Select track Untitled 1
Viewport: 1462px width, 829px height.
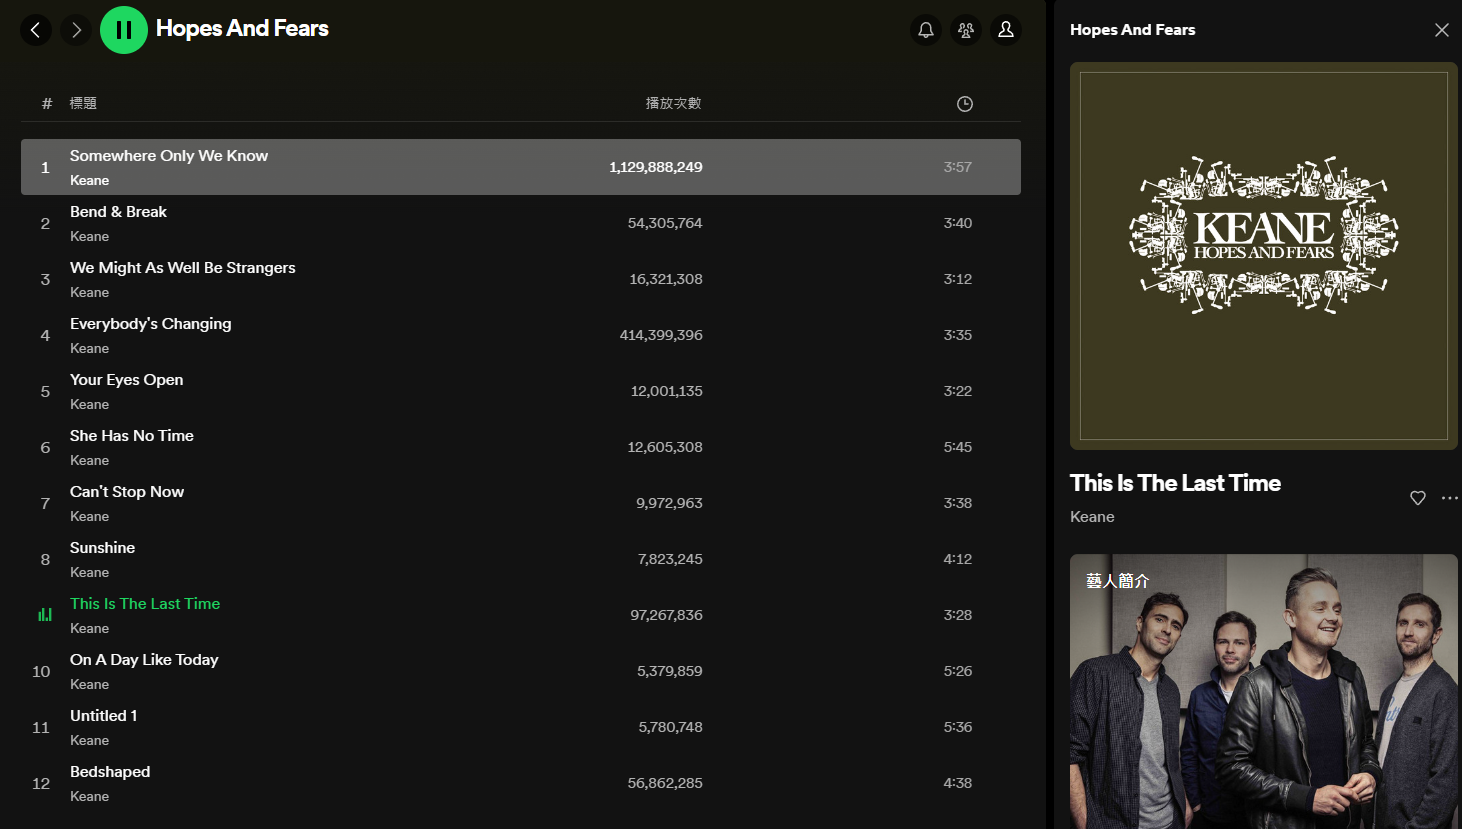click(x=104, y=716)
